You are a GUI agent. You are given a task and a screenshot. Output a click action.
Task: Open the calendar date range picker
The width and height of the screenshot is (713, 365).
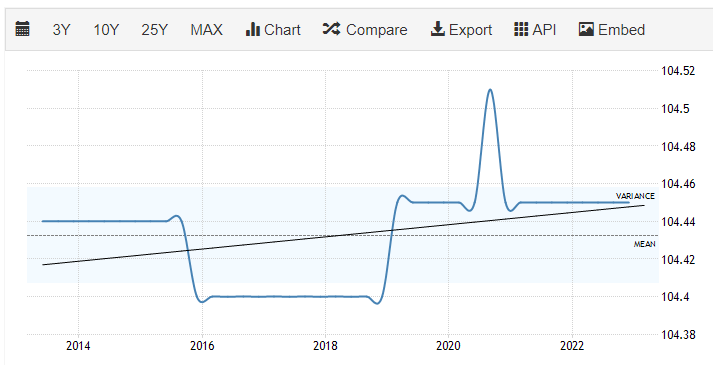(22, 29)
